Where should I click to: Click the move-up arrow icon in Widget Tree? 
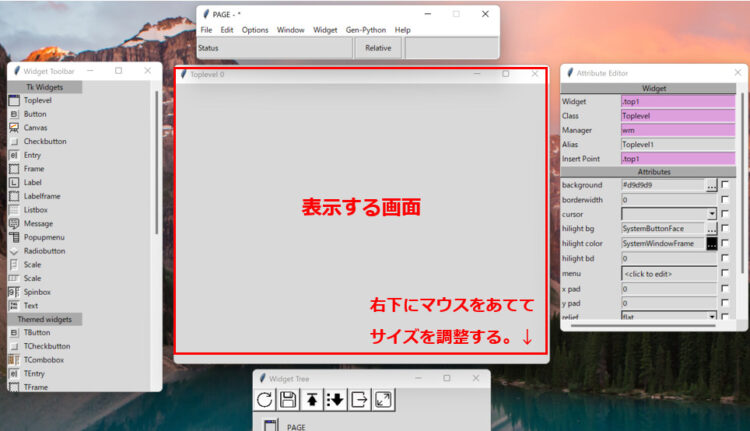[312, 399]
